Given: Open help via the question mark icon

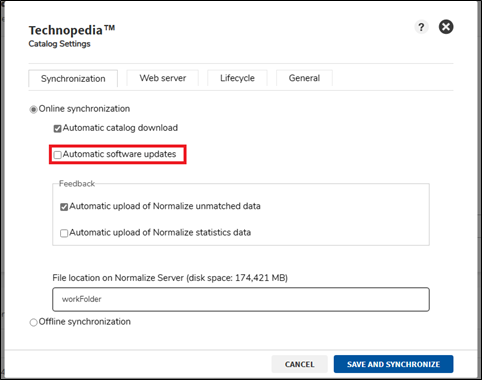Looking at the screenshot, I should (x=421, y=27).
